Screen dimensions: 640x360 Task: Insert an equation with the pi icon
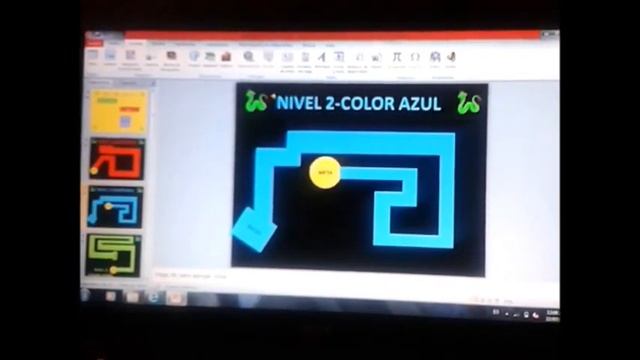(397, 59)
